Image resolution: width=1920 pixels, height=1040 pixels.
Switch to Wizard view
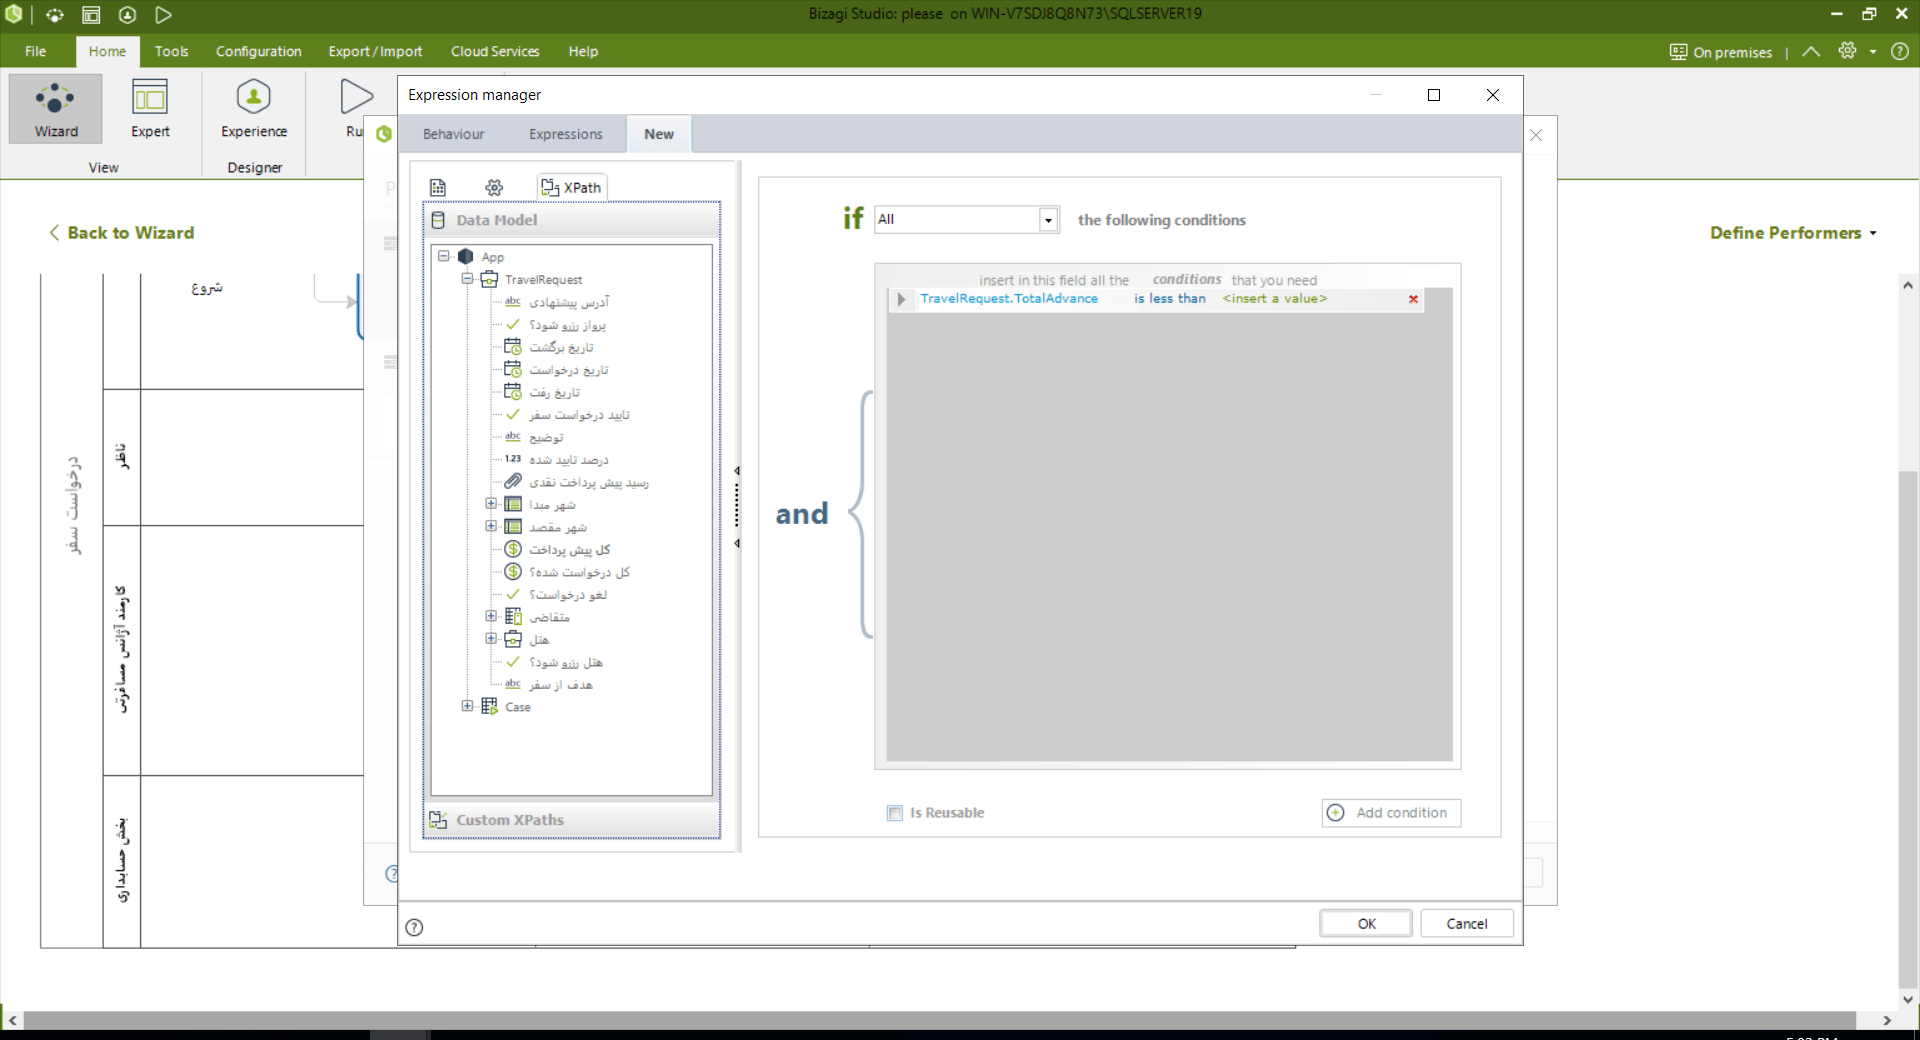56,109
